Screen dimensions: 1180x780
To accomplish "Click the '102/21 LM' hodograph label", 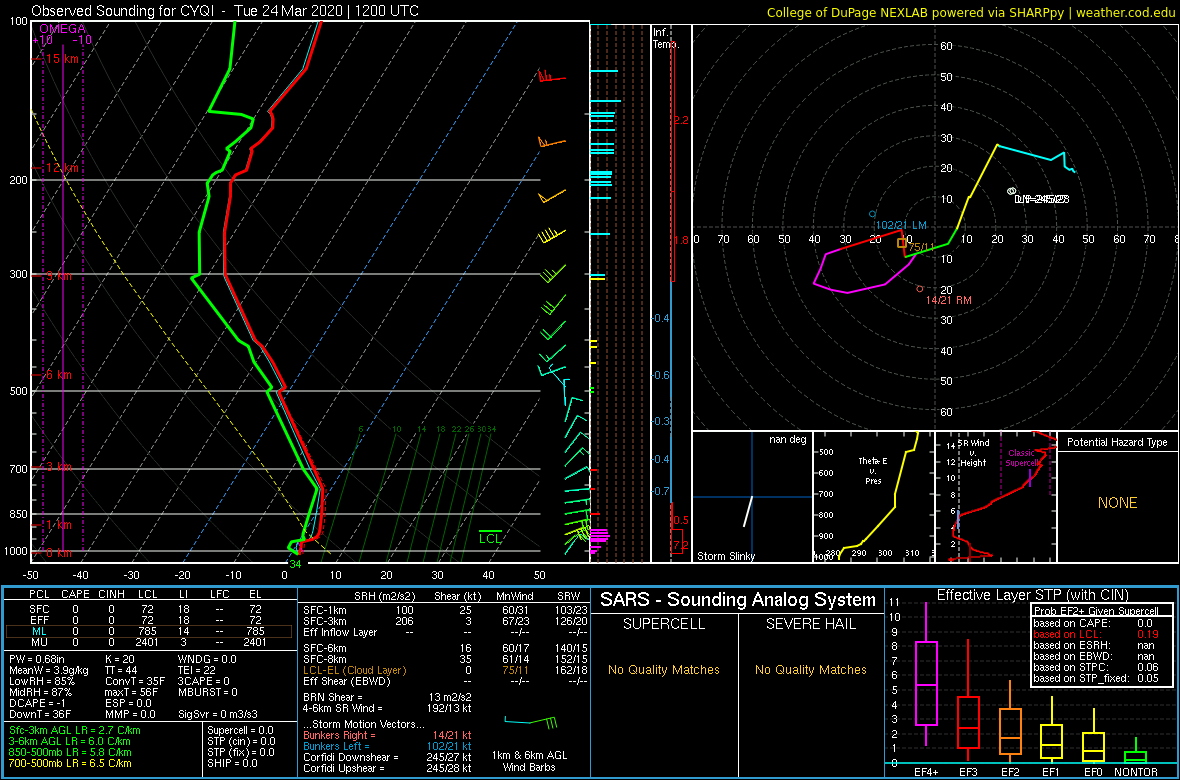I will [x=900, y=224].
